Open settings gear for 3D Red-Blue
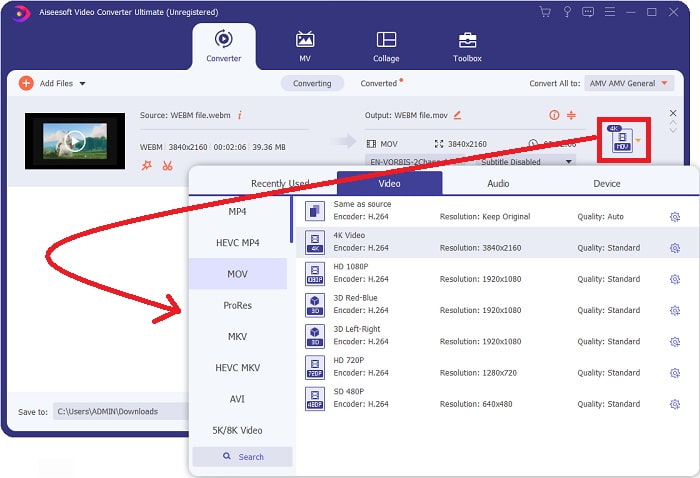The height and width of the screenshot is (478, 700). point(675,311)
